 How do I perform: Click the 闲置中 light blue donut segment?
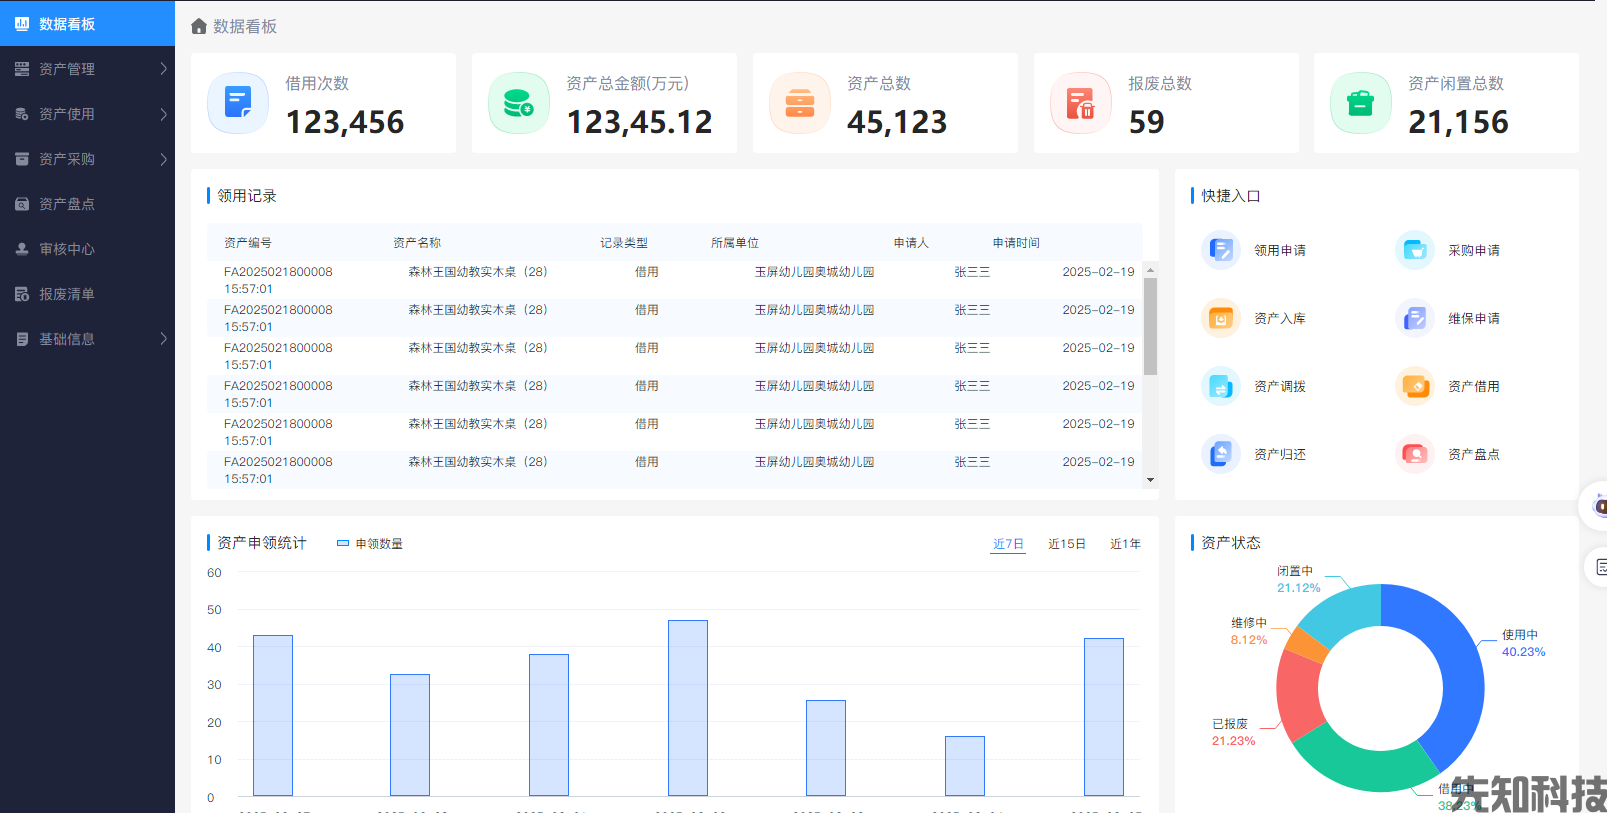tap(1346, 615)
